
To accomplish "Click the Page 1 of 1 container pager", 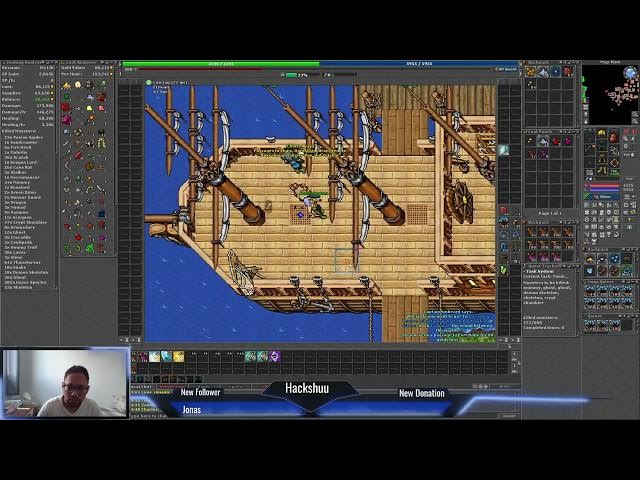I will [550, 214].
